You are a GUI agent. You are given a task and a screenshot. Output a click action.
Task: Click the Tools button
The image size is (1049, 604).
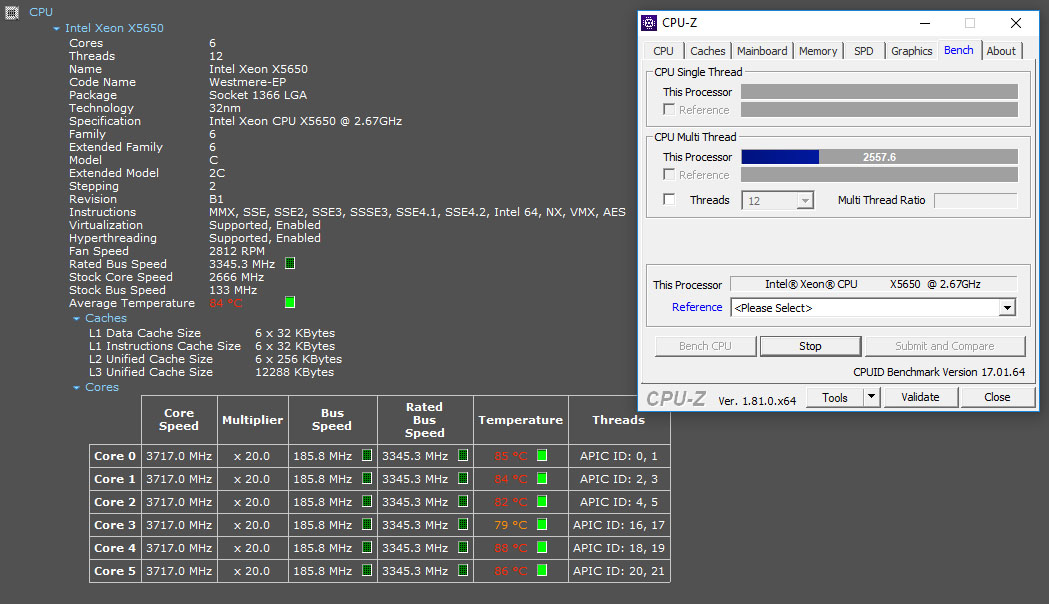coord(835,397)
